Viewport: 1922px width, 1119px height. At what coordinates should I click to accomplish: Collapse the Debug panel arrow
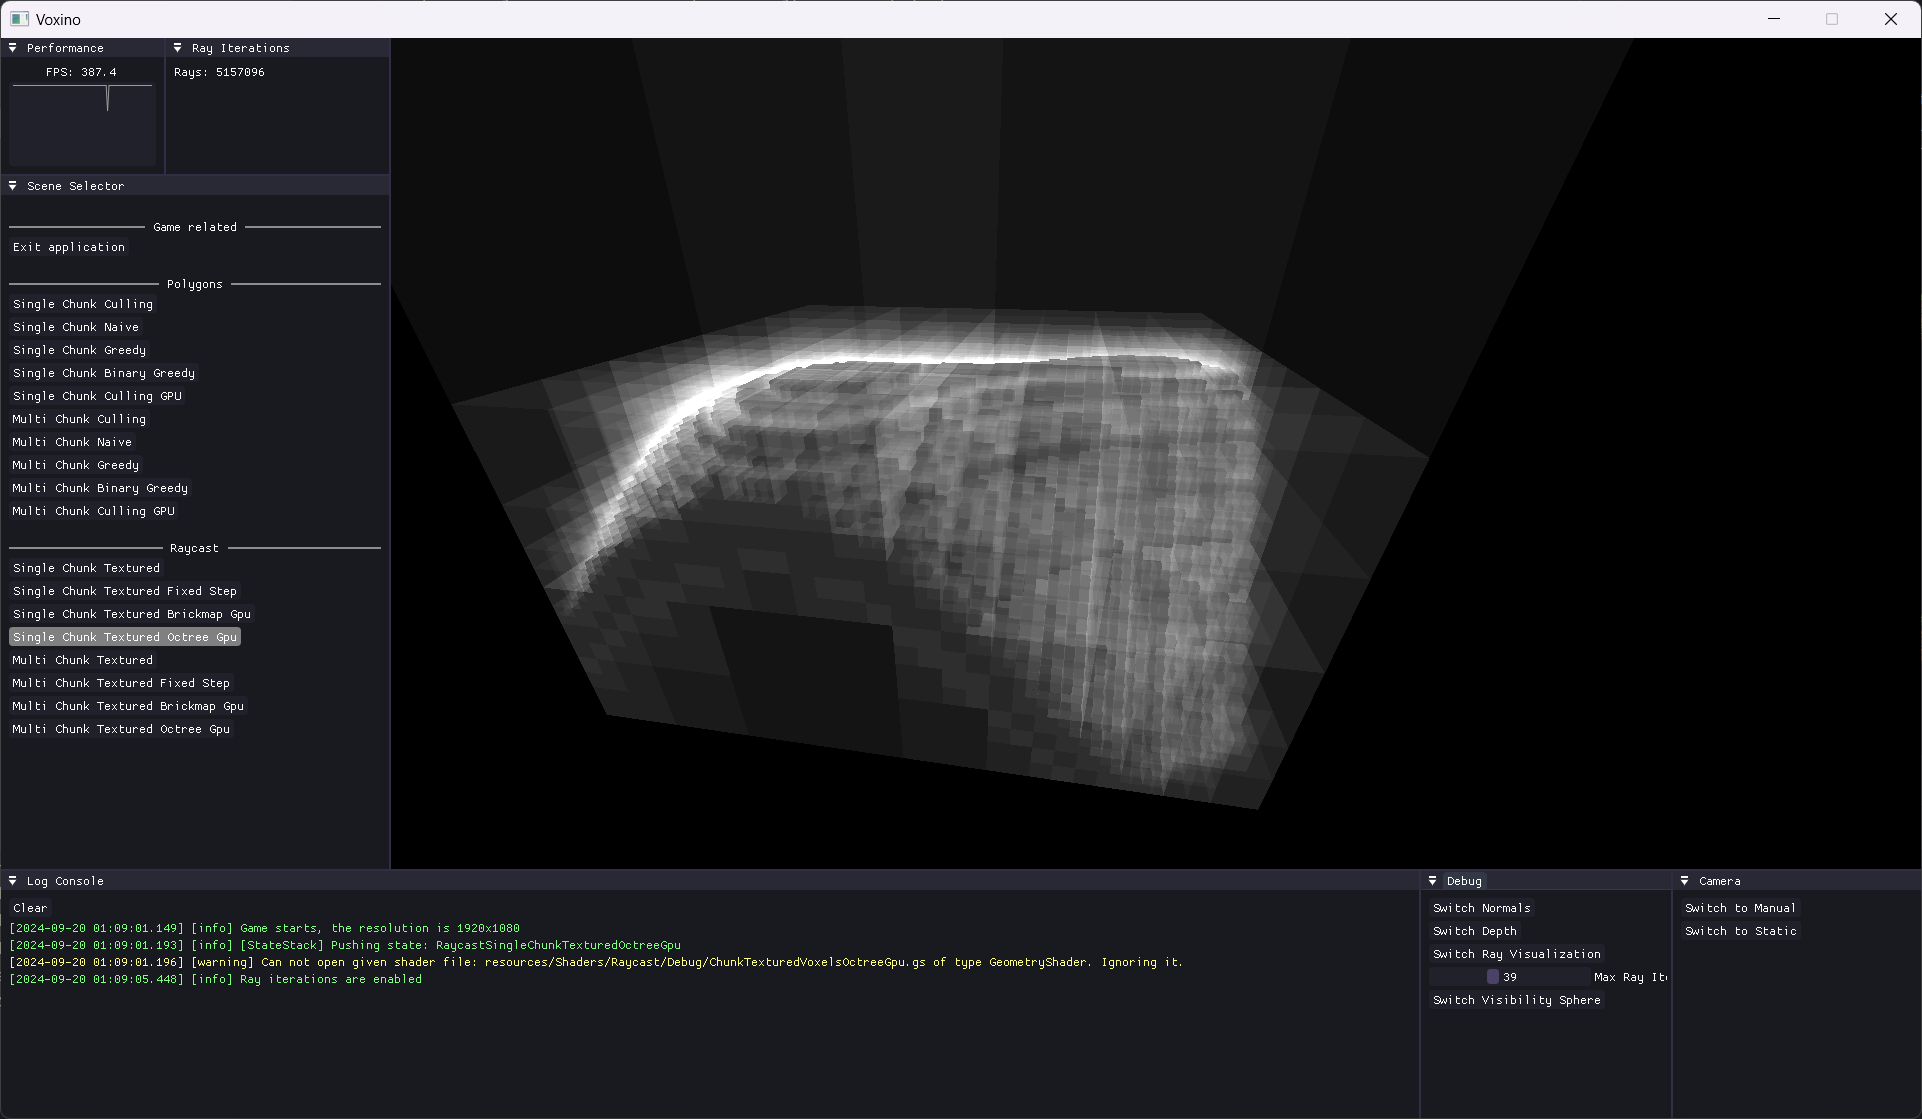click(1433, 881)
